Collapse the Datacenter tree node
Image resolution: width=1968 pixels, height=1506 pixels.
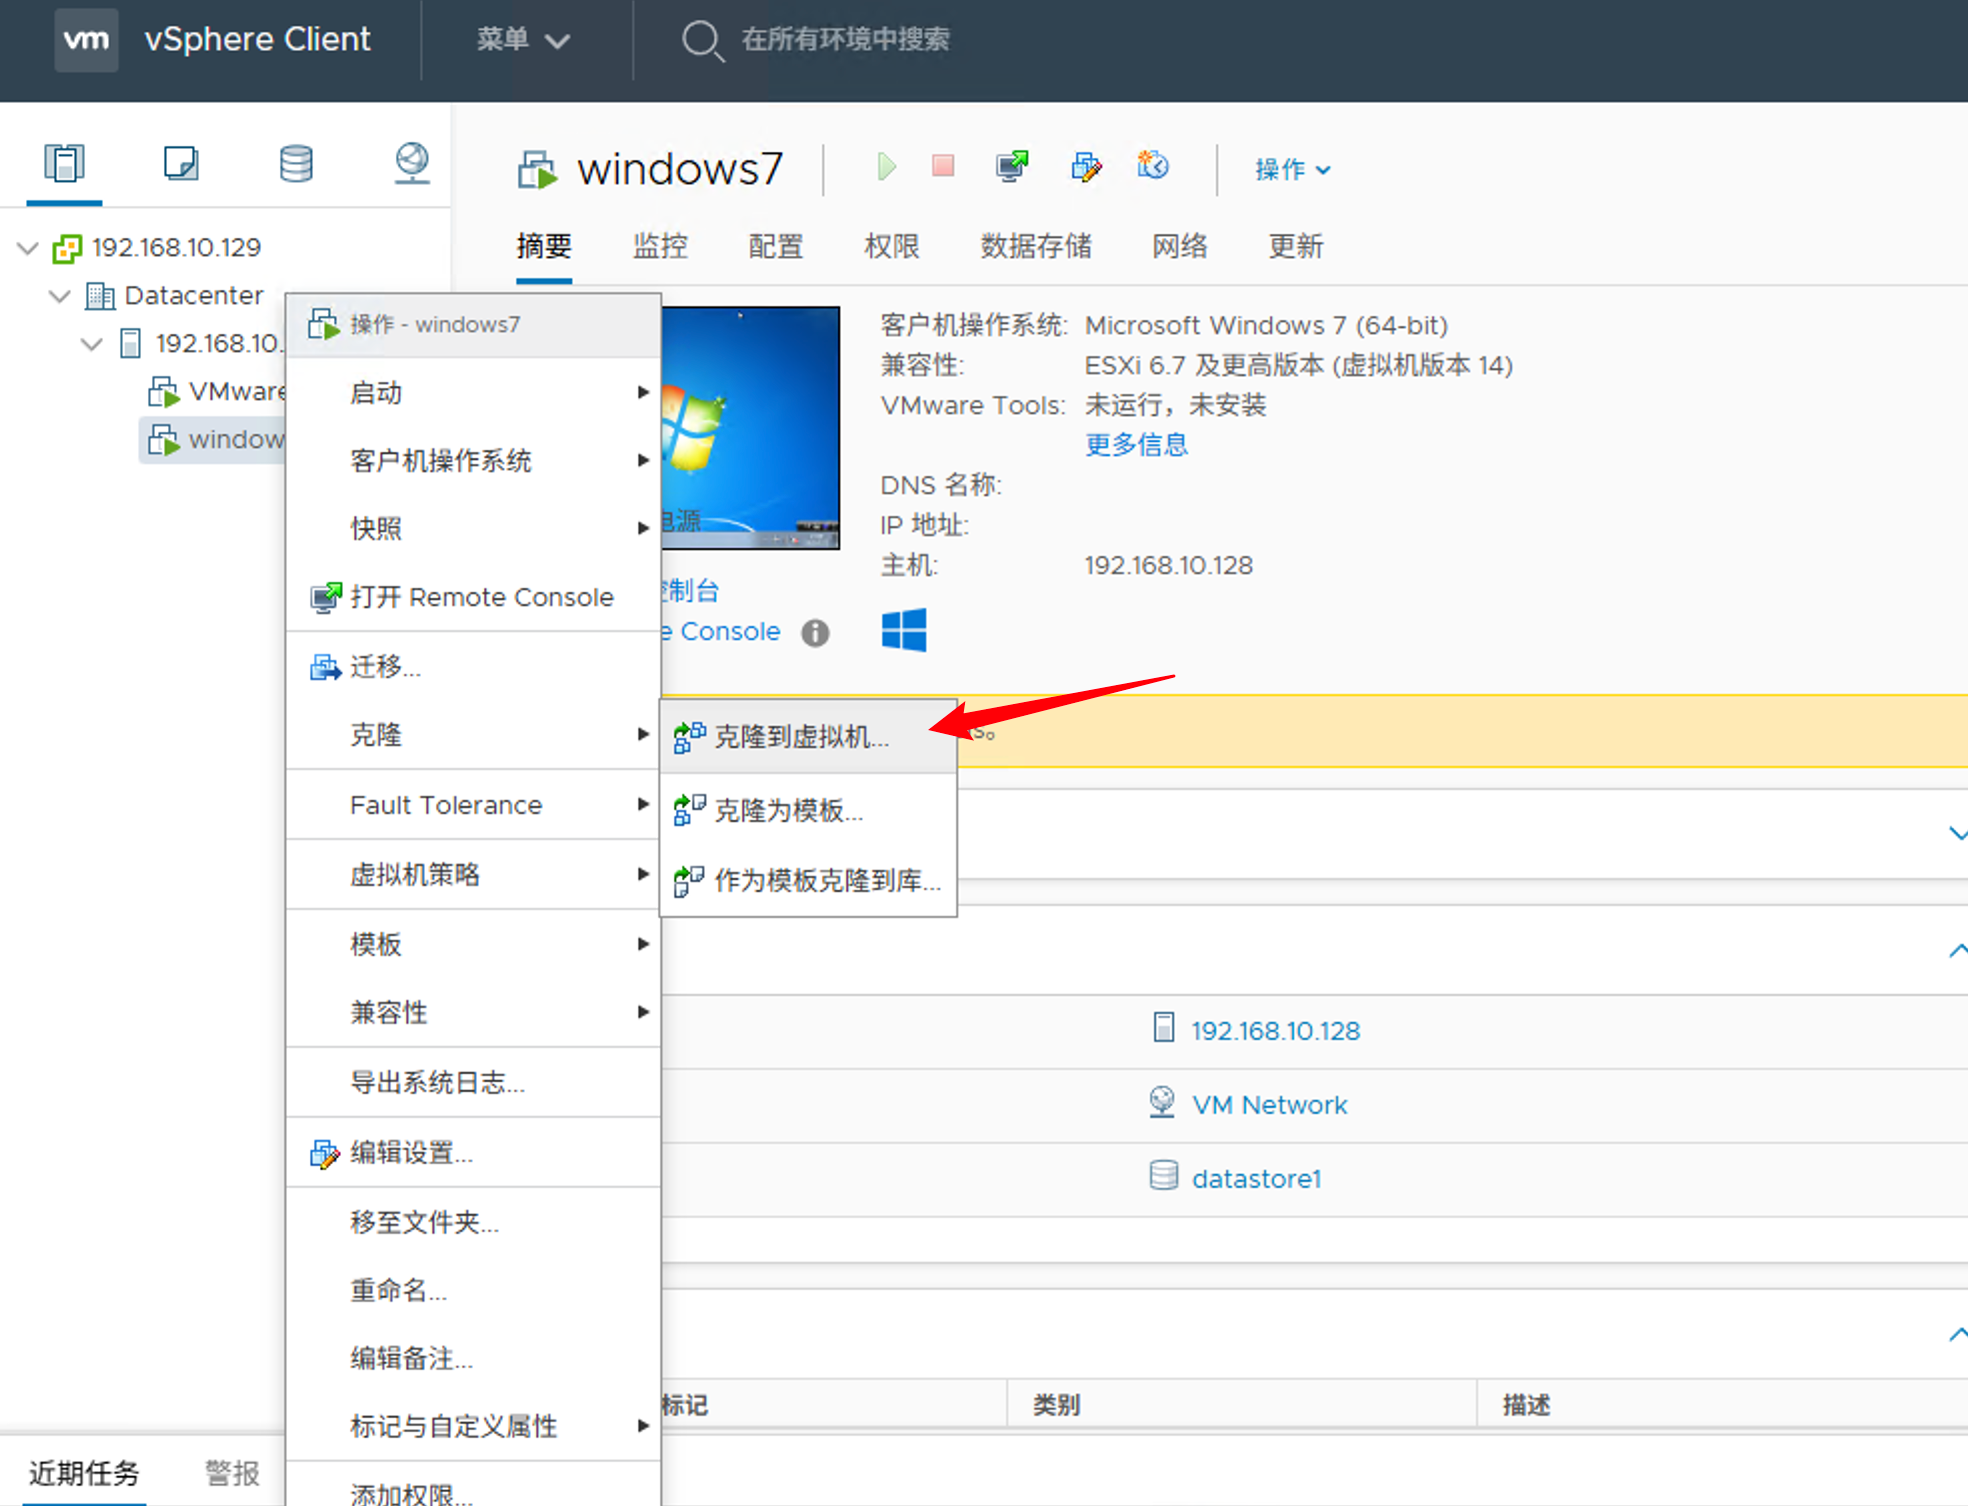coord(60,296)
